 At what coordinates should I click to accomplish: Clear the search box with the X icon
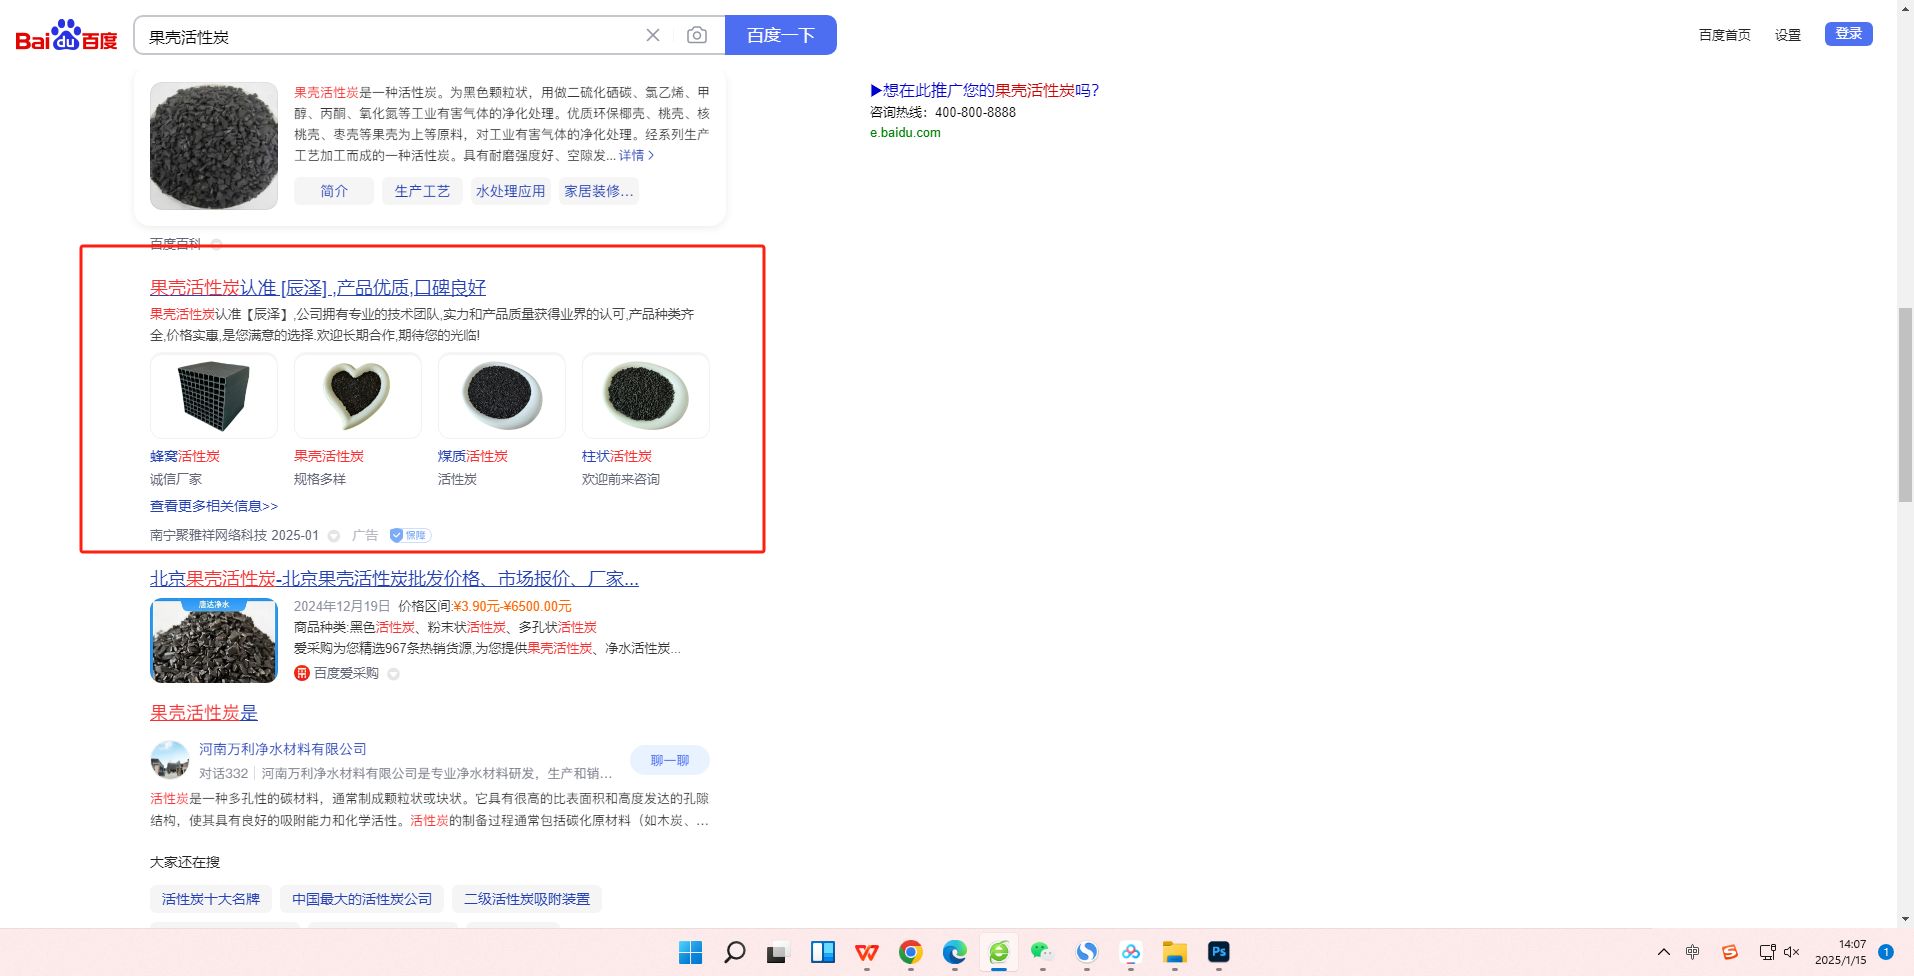[x=653, y=35]
